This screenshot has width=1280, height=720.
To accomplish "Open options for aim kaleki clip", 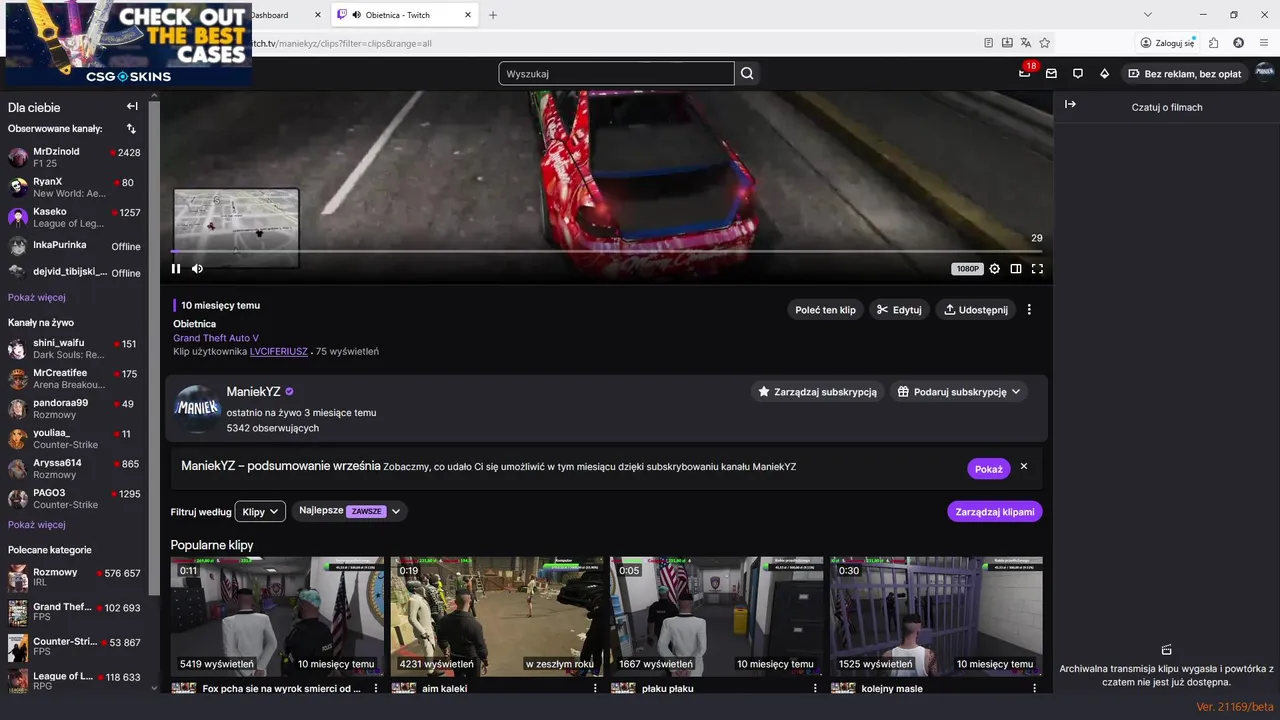I will tap(596, 688).
